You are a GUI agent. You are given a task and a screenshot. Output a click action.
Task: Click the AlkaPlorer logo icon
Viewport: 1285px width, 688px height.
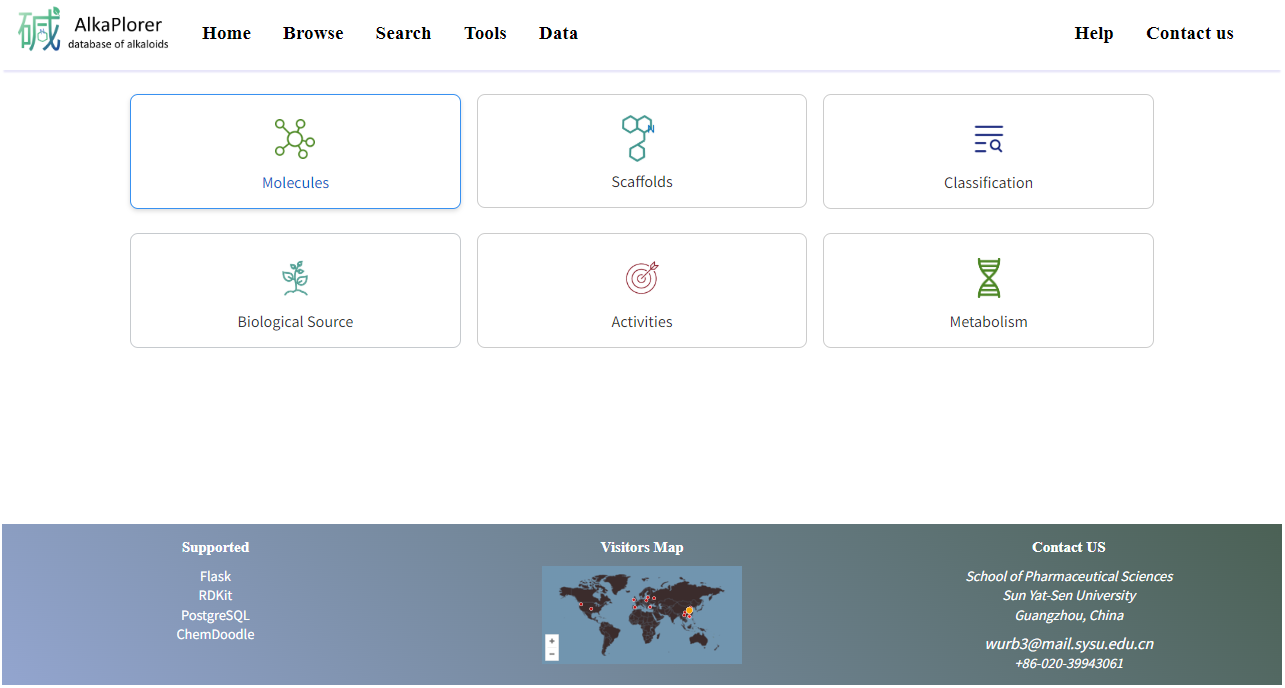pos(40,31)
